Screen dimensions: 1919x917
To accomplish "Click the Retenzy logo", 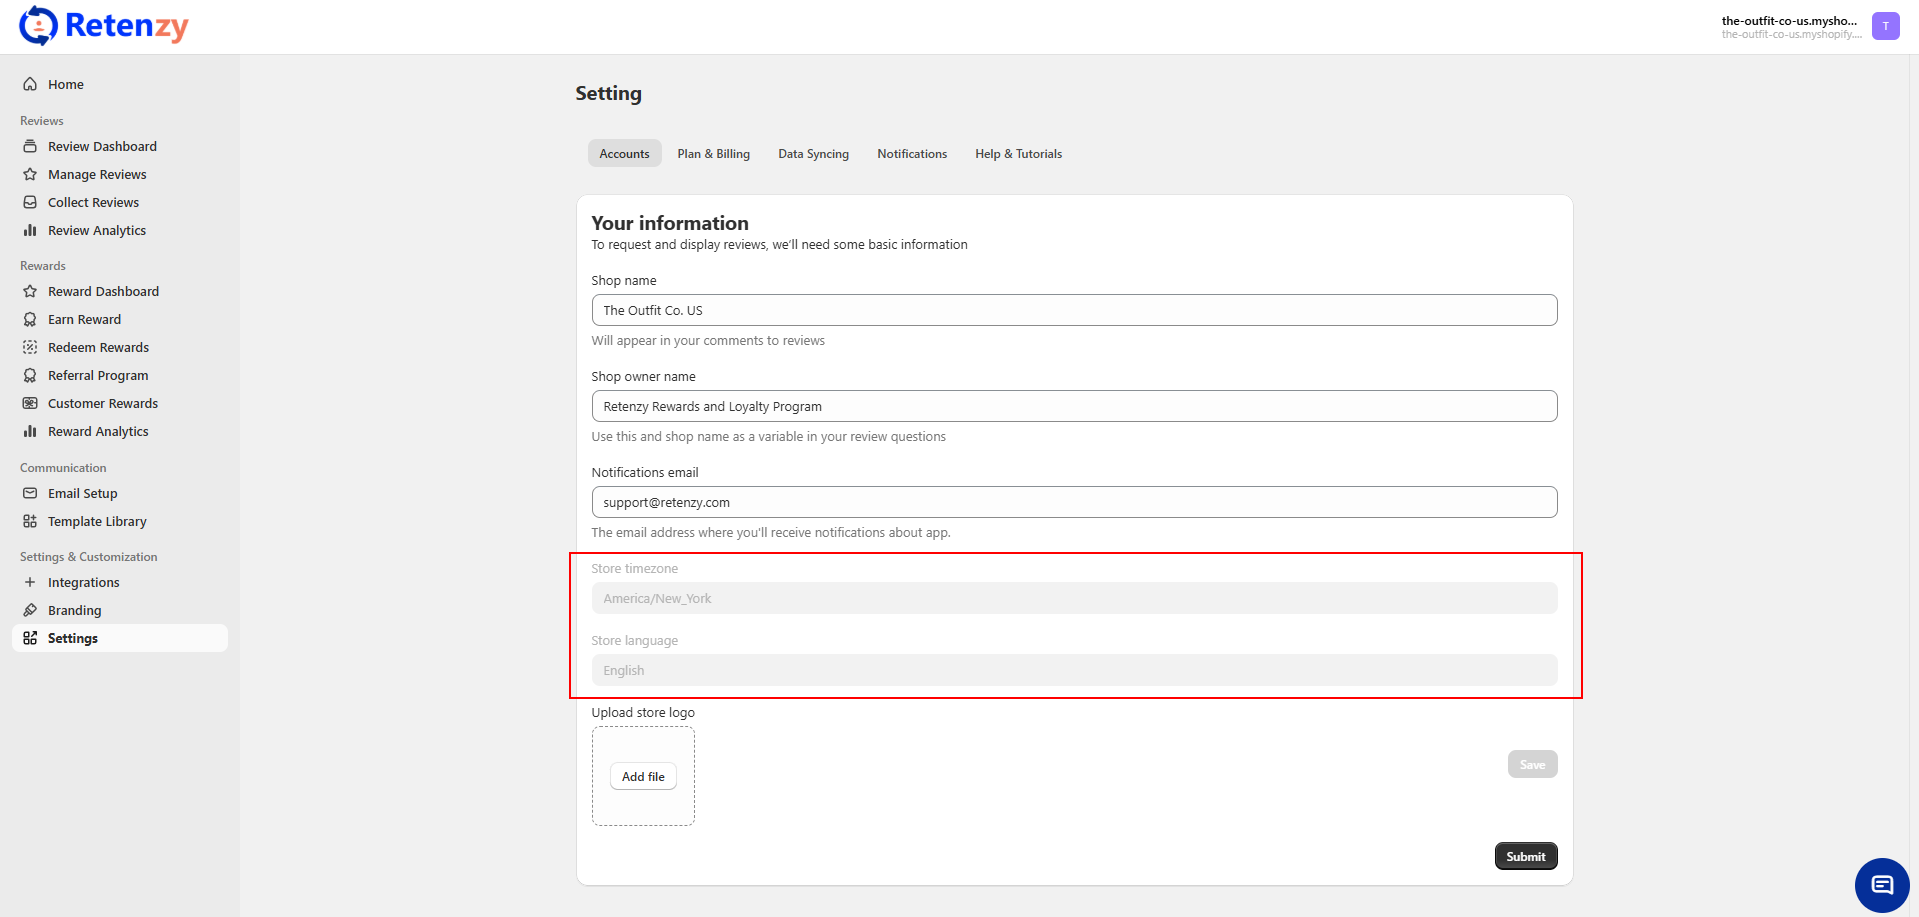I will click(x=104, y=26).
